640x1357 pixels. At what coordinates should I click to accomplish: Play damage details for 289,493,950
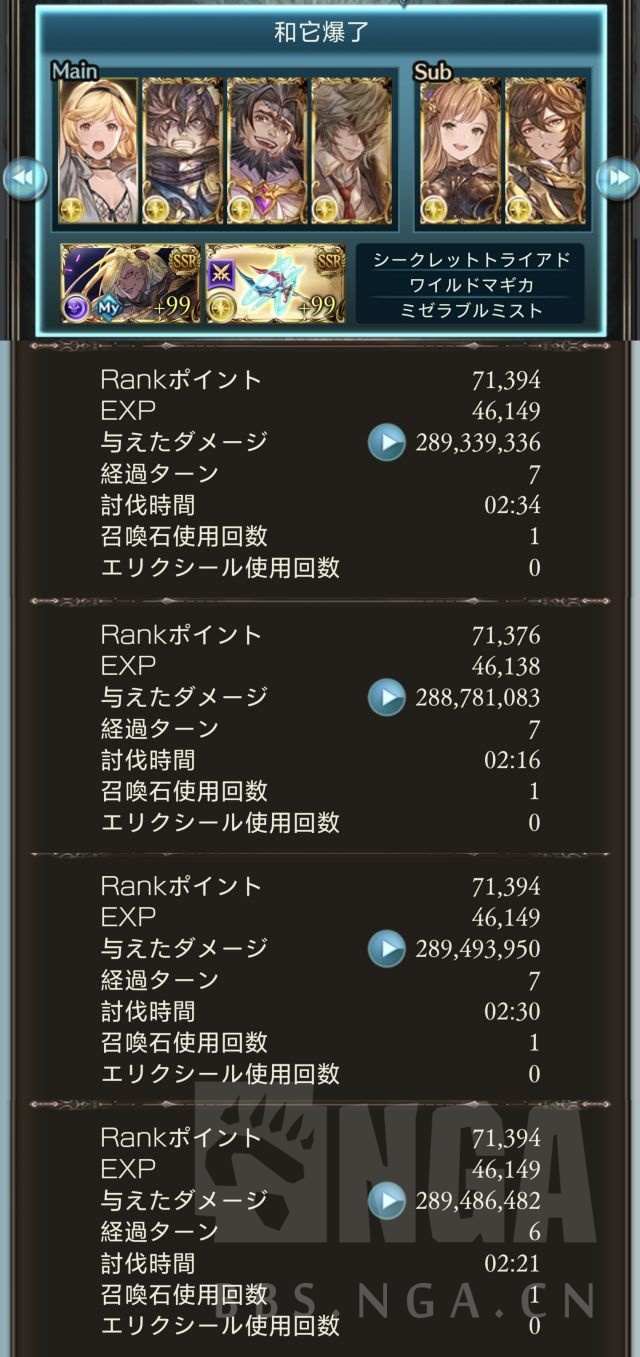pyautogui.click(x=386, y=948)
